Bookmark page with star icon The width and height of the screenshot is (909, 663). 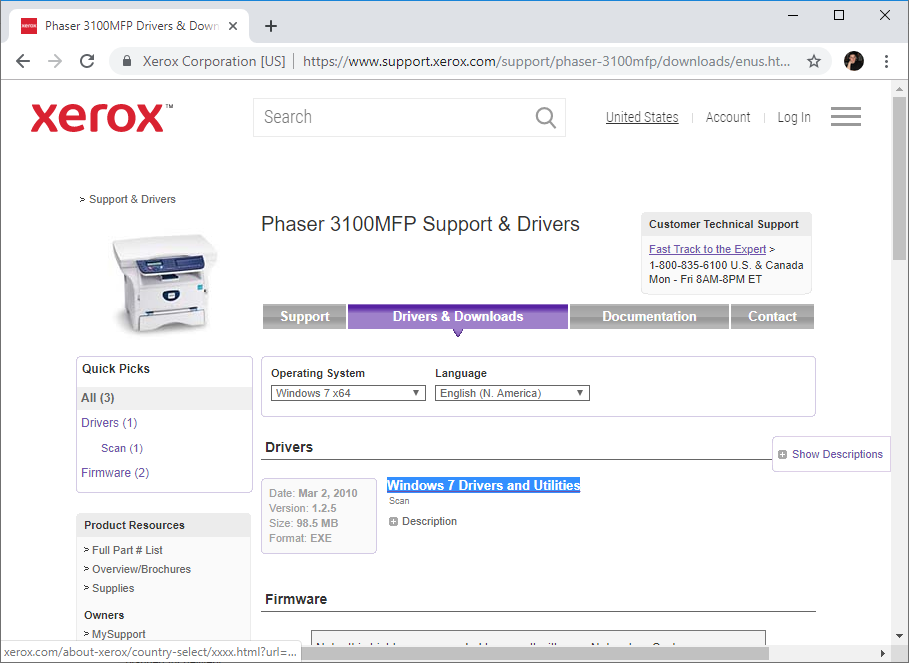point(814,61)
